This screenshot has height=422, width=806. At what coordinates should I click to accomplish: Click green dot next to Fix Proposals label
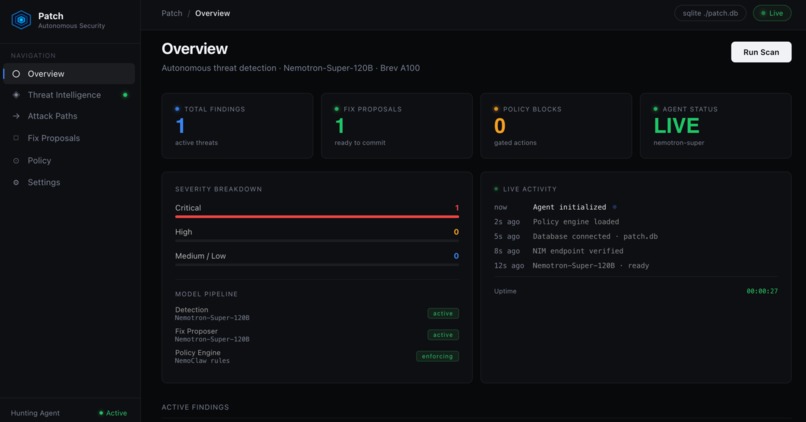click(x=337, y=109)
